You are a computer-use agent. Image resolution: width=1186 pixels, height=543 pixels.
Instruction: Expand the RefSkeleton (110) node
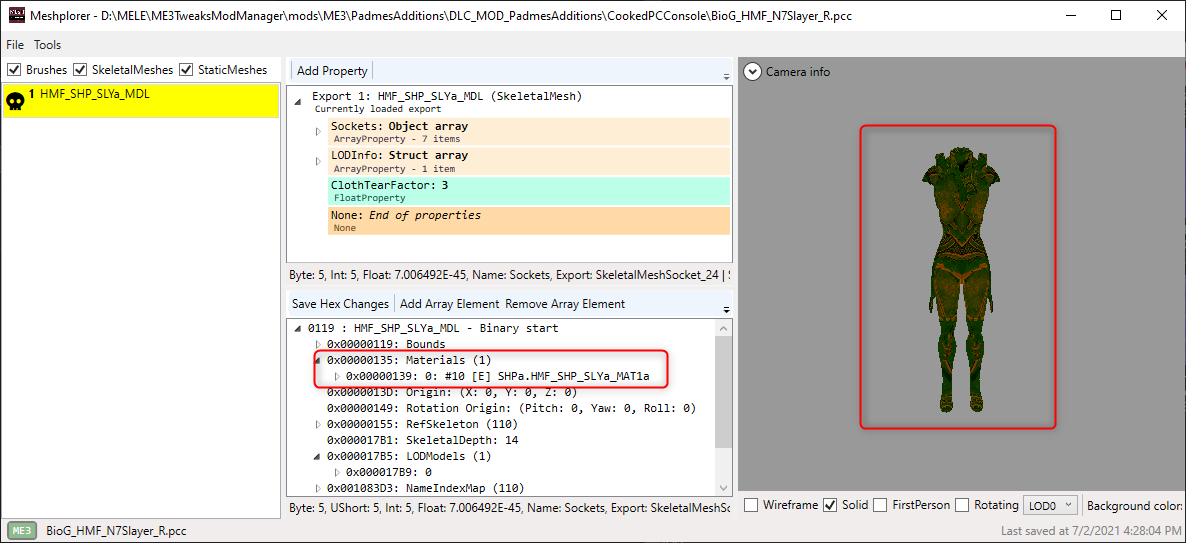318,424
